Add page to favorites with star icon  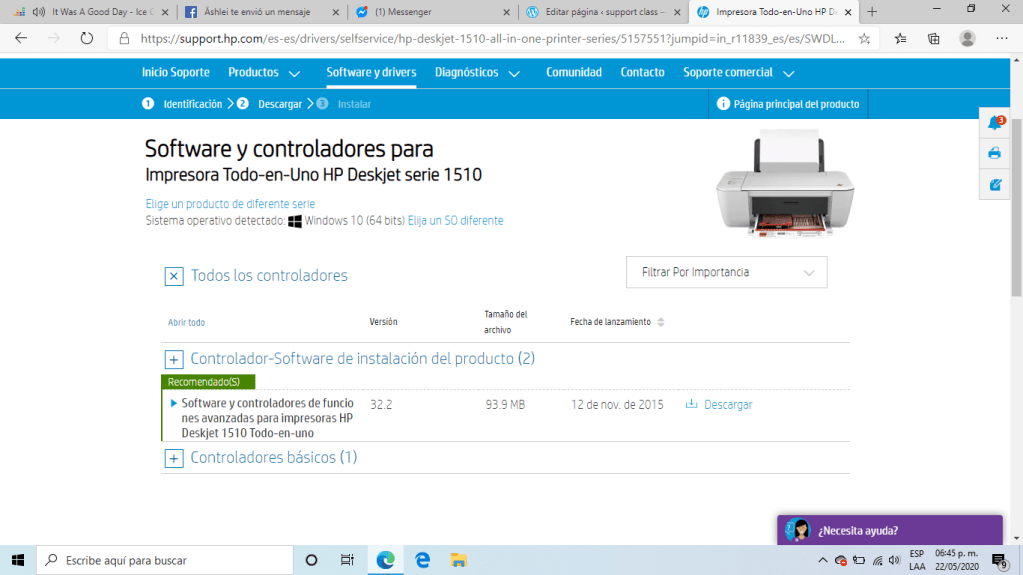pos(864,39)
